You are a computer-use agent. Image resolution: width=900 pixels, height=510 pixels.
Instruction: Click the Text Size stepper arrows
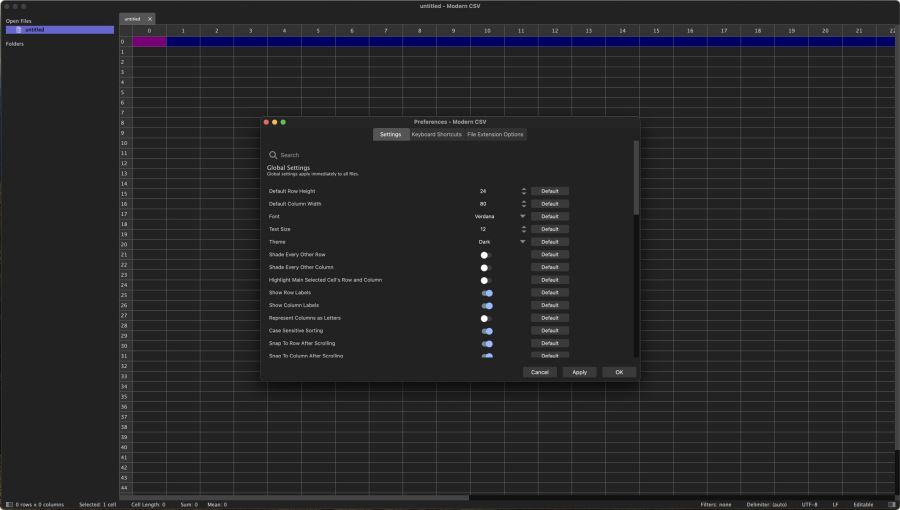[x=523, y=229]
